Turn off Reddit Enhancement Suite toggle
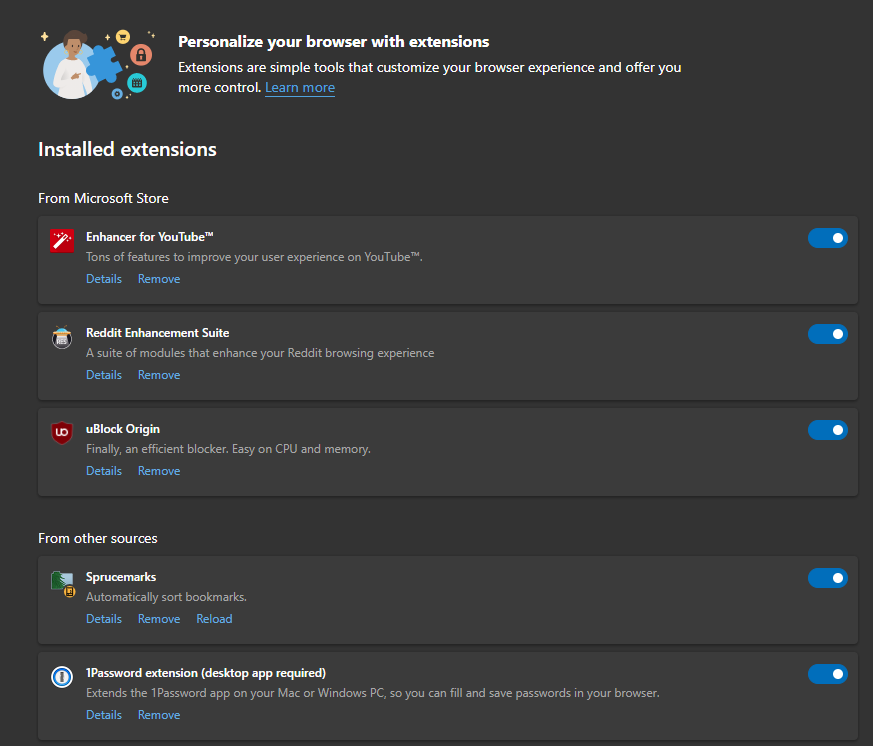The height and width of the screenshot is (746, 873). coord(827,334)
